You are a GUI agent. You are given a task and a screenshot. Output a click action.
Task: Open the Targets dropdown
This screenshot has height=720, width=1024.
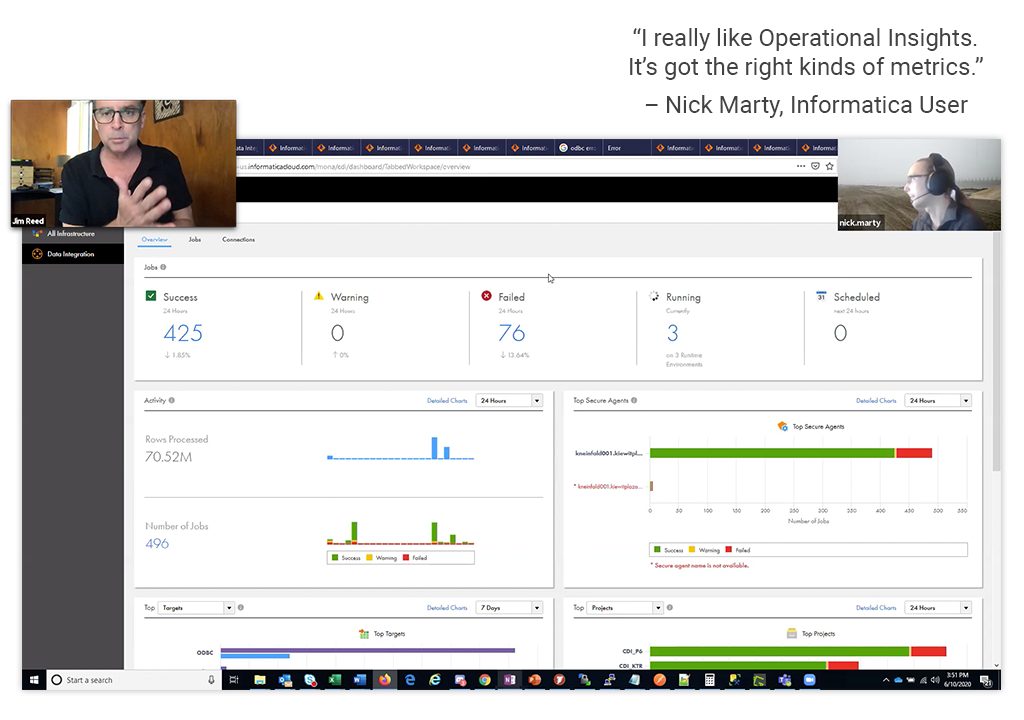click(196, 608)
